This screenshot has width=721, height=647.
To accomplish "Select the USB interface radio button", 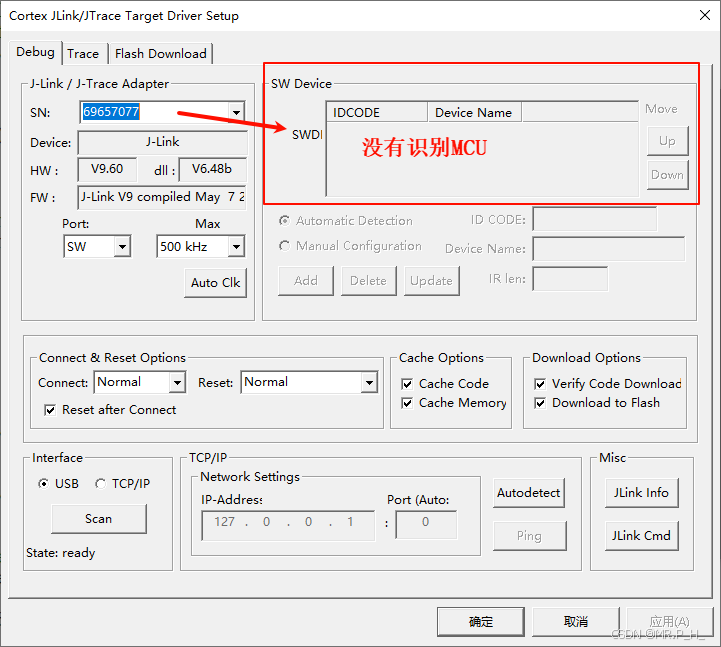I will click(43, 484).
